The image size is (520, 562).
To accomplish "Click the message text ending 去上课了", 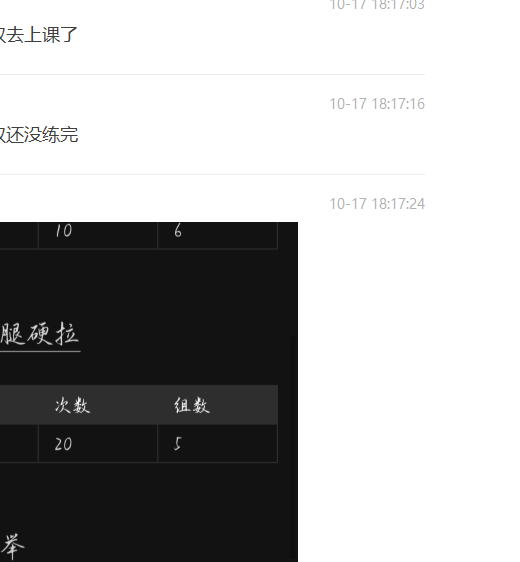I will [x=38, y=35].
